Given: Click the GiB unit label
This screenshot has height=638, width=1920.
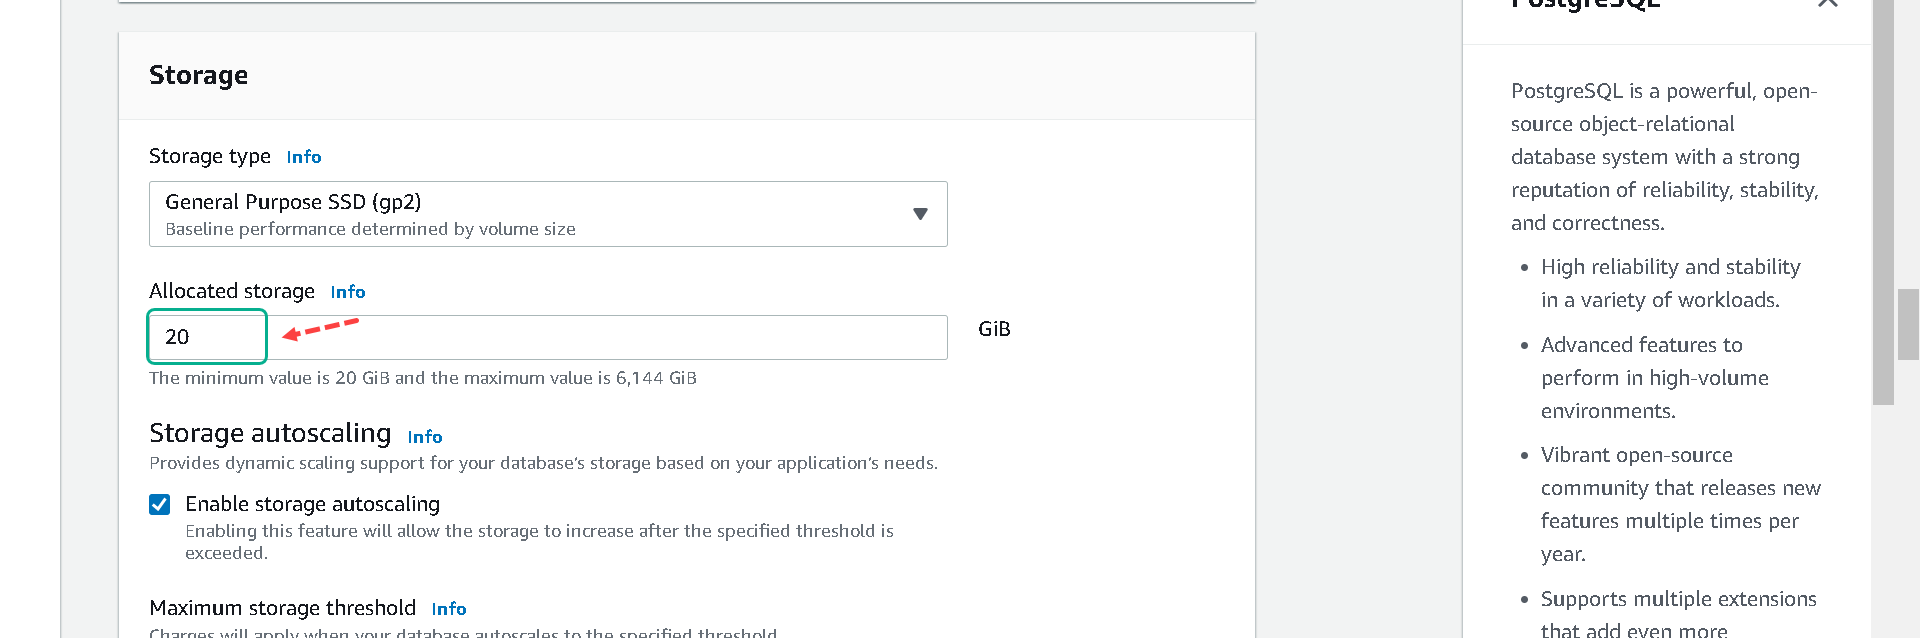Looking at the screenshot, I should point(994,329).
